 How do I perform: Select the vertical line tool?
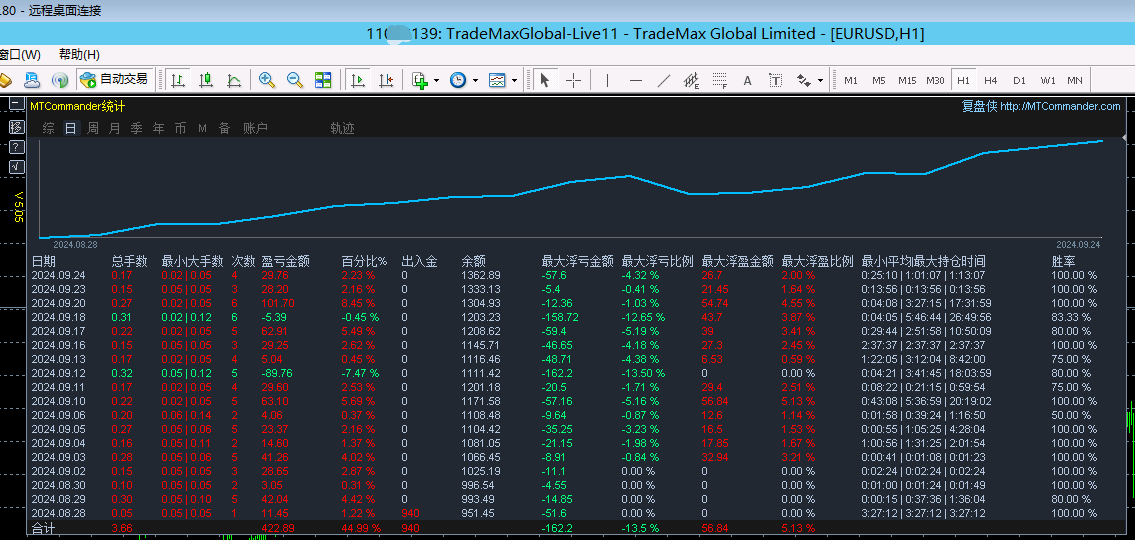click(607, 80)
